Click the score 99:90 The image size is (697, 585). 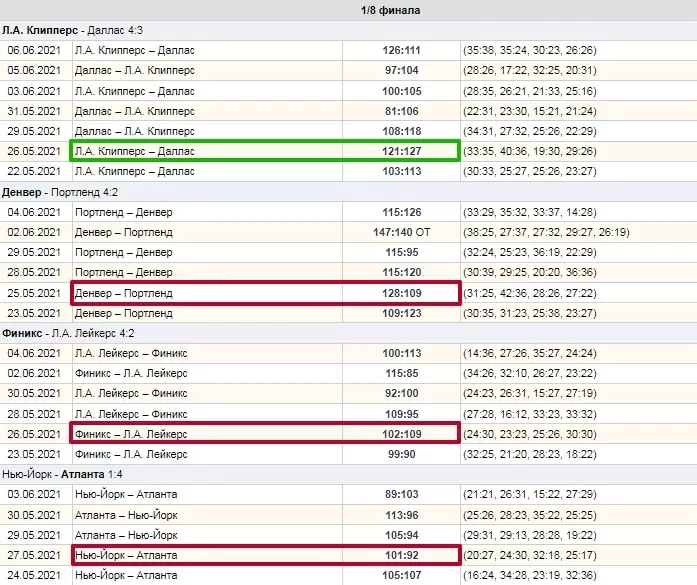pos(401,454)
